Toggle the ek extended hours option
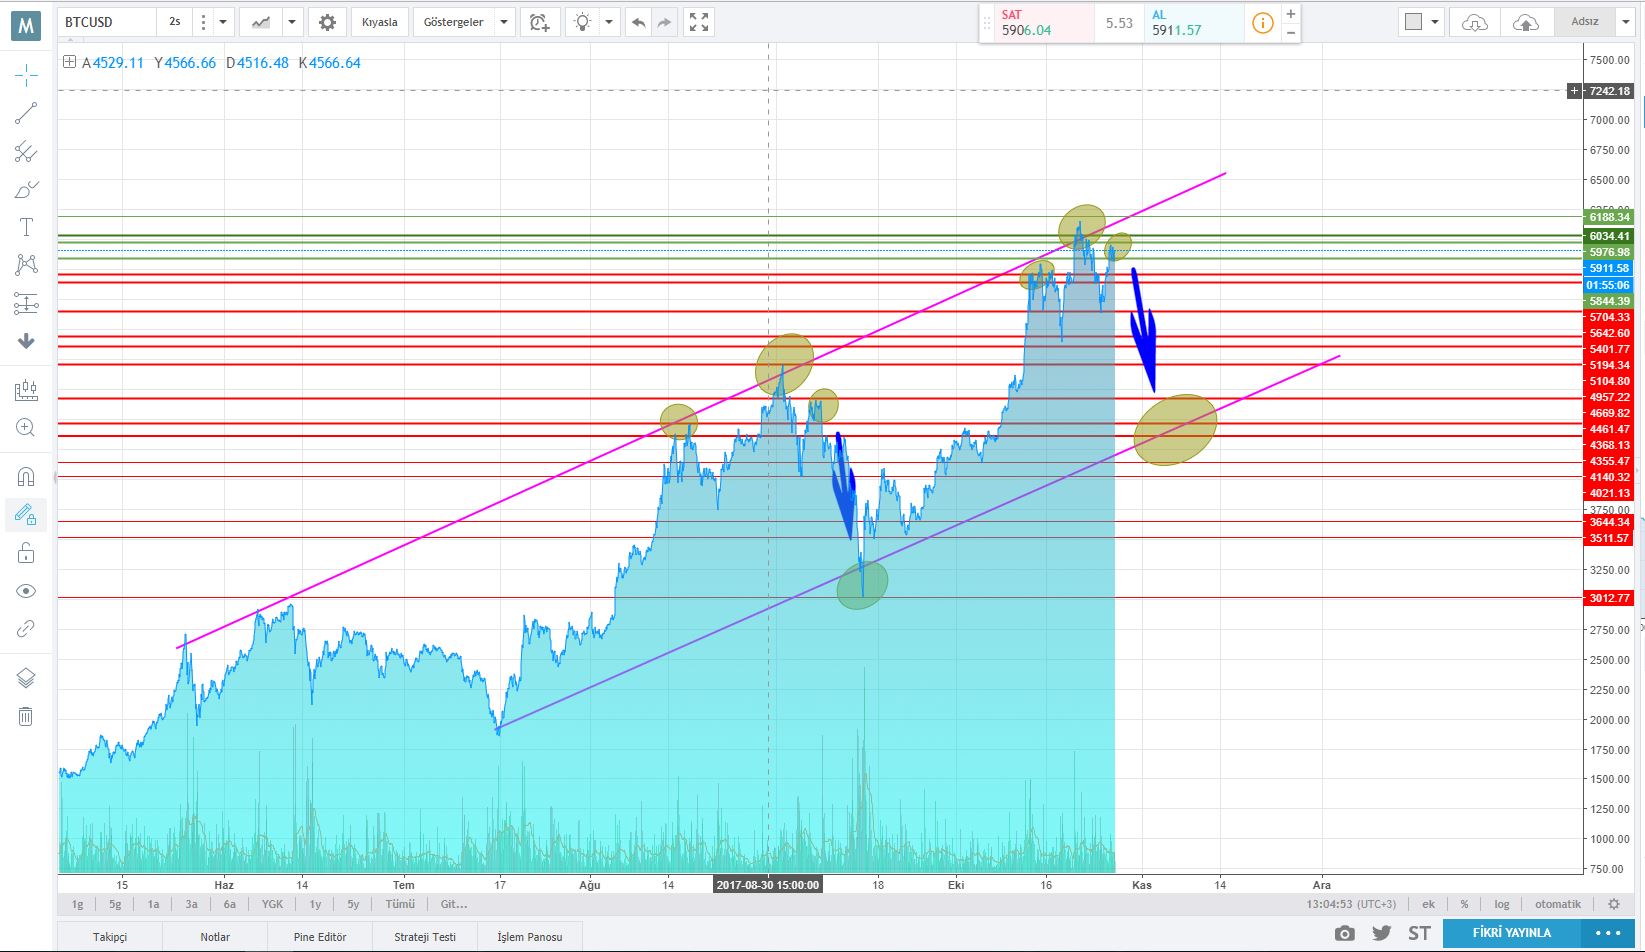 pos(1428,904)
